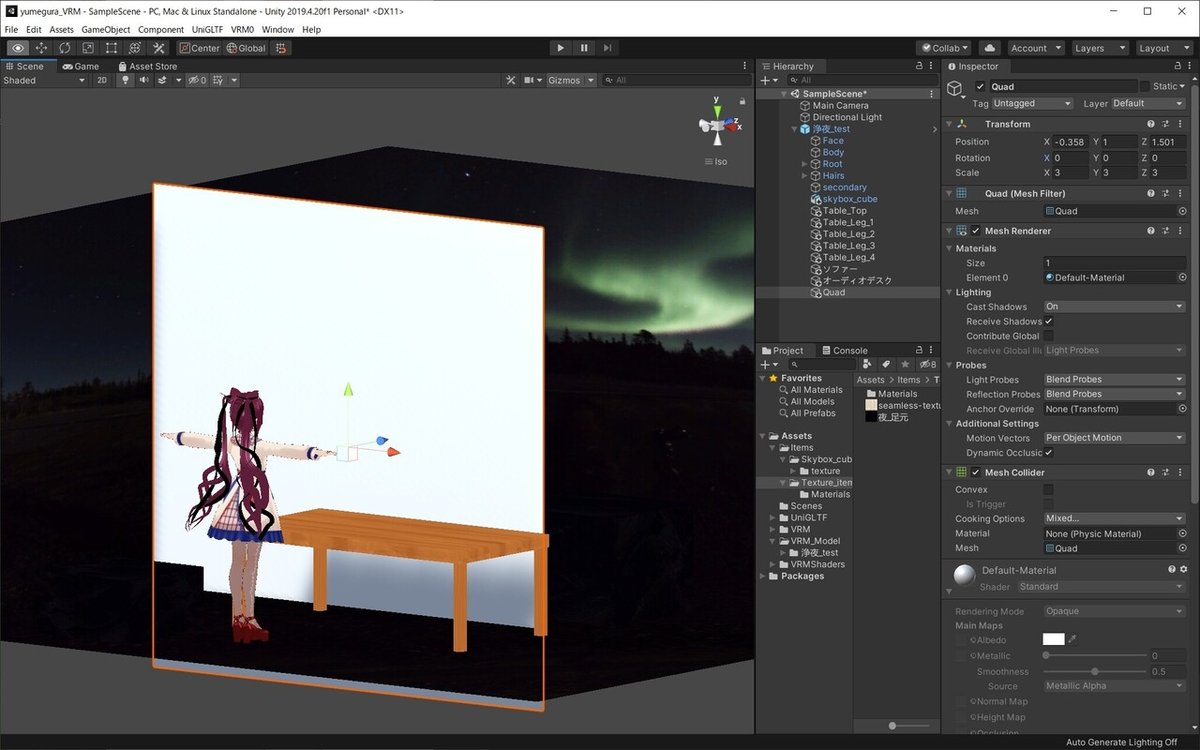The width and height of the screenshot is (1200, 750).
Task: Step one frame forward
Action: 608,48
